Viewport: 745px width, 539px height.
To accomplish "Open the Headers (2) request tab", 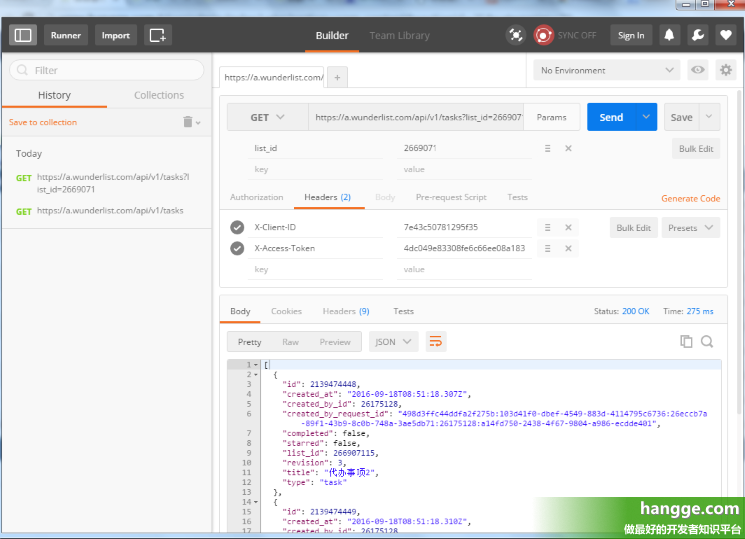I will point(327,197).
